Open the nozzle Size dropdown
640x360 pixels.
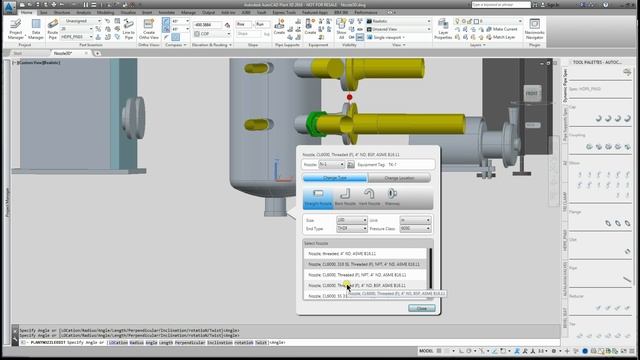tap(351, 220)
